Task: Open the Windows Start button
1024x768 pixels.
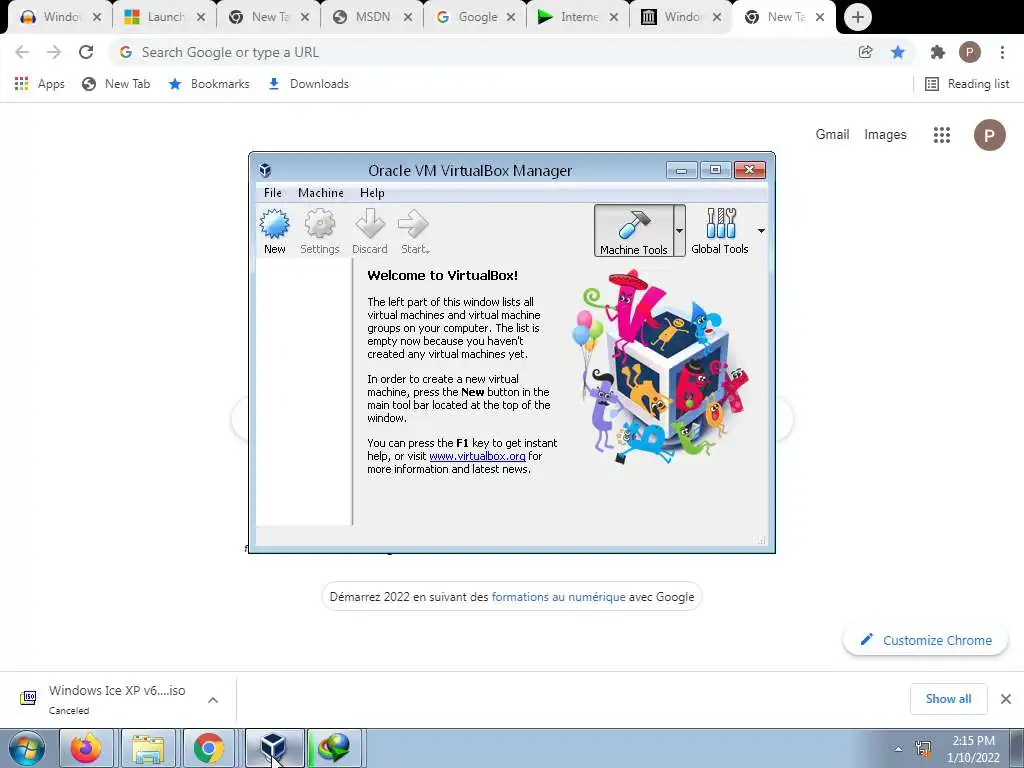Action: pos(27,748)
